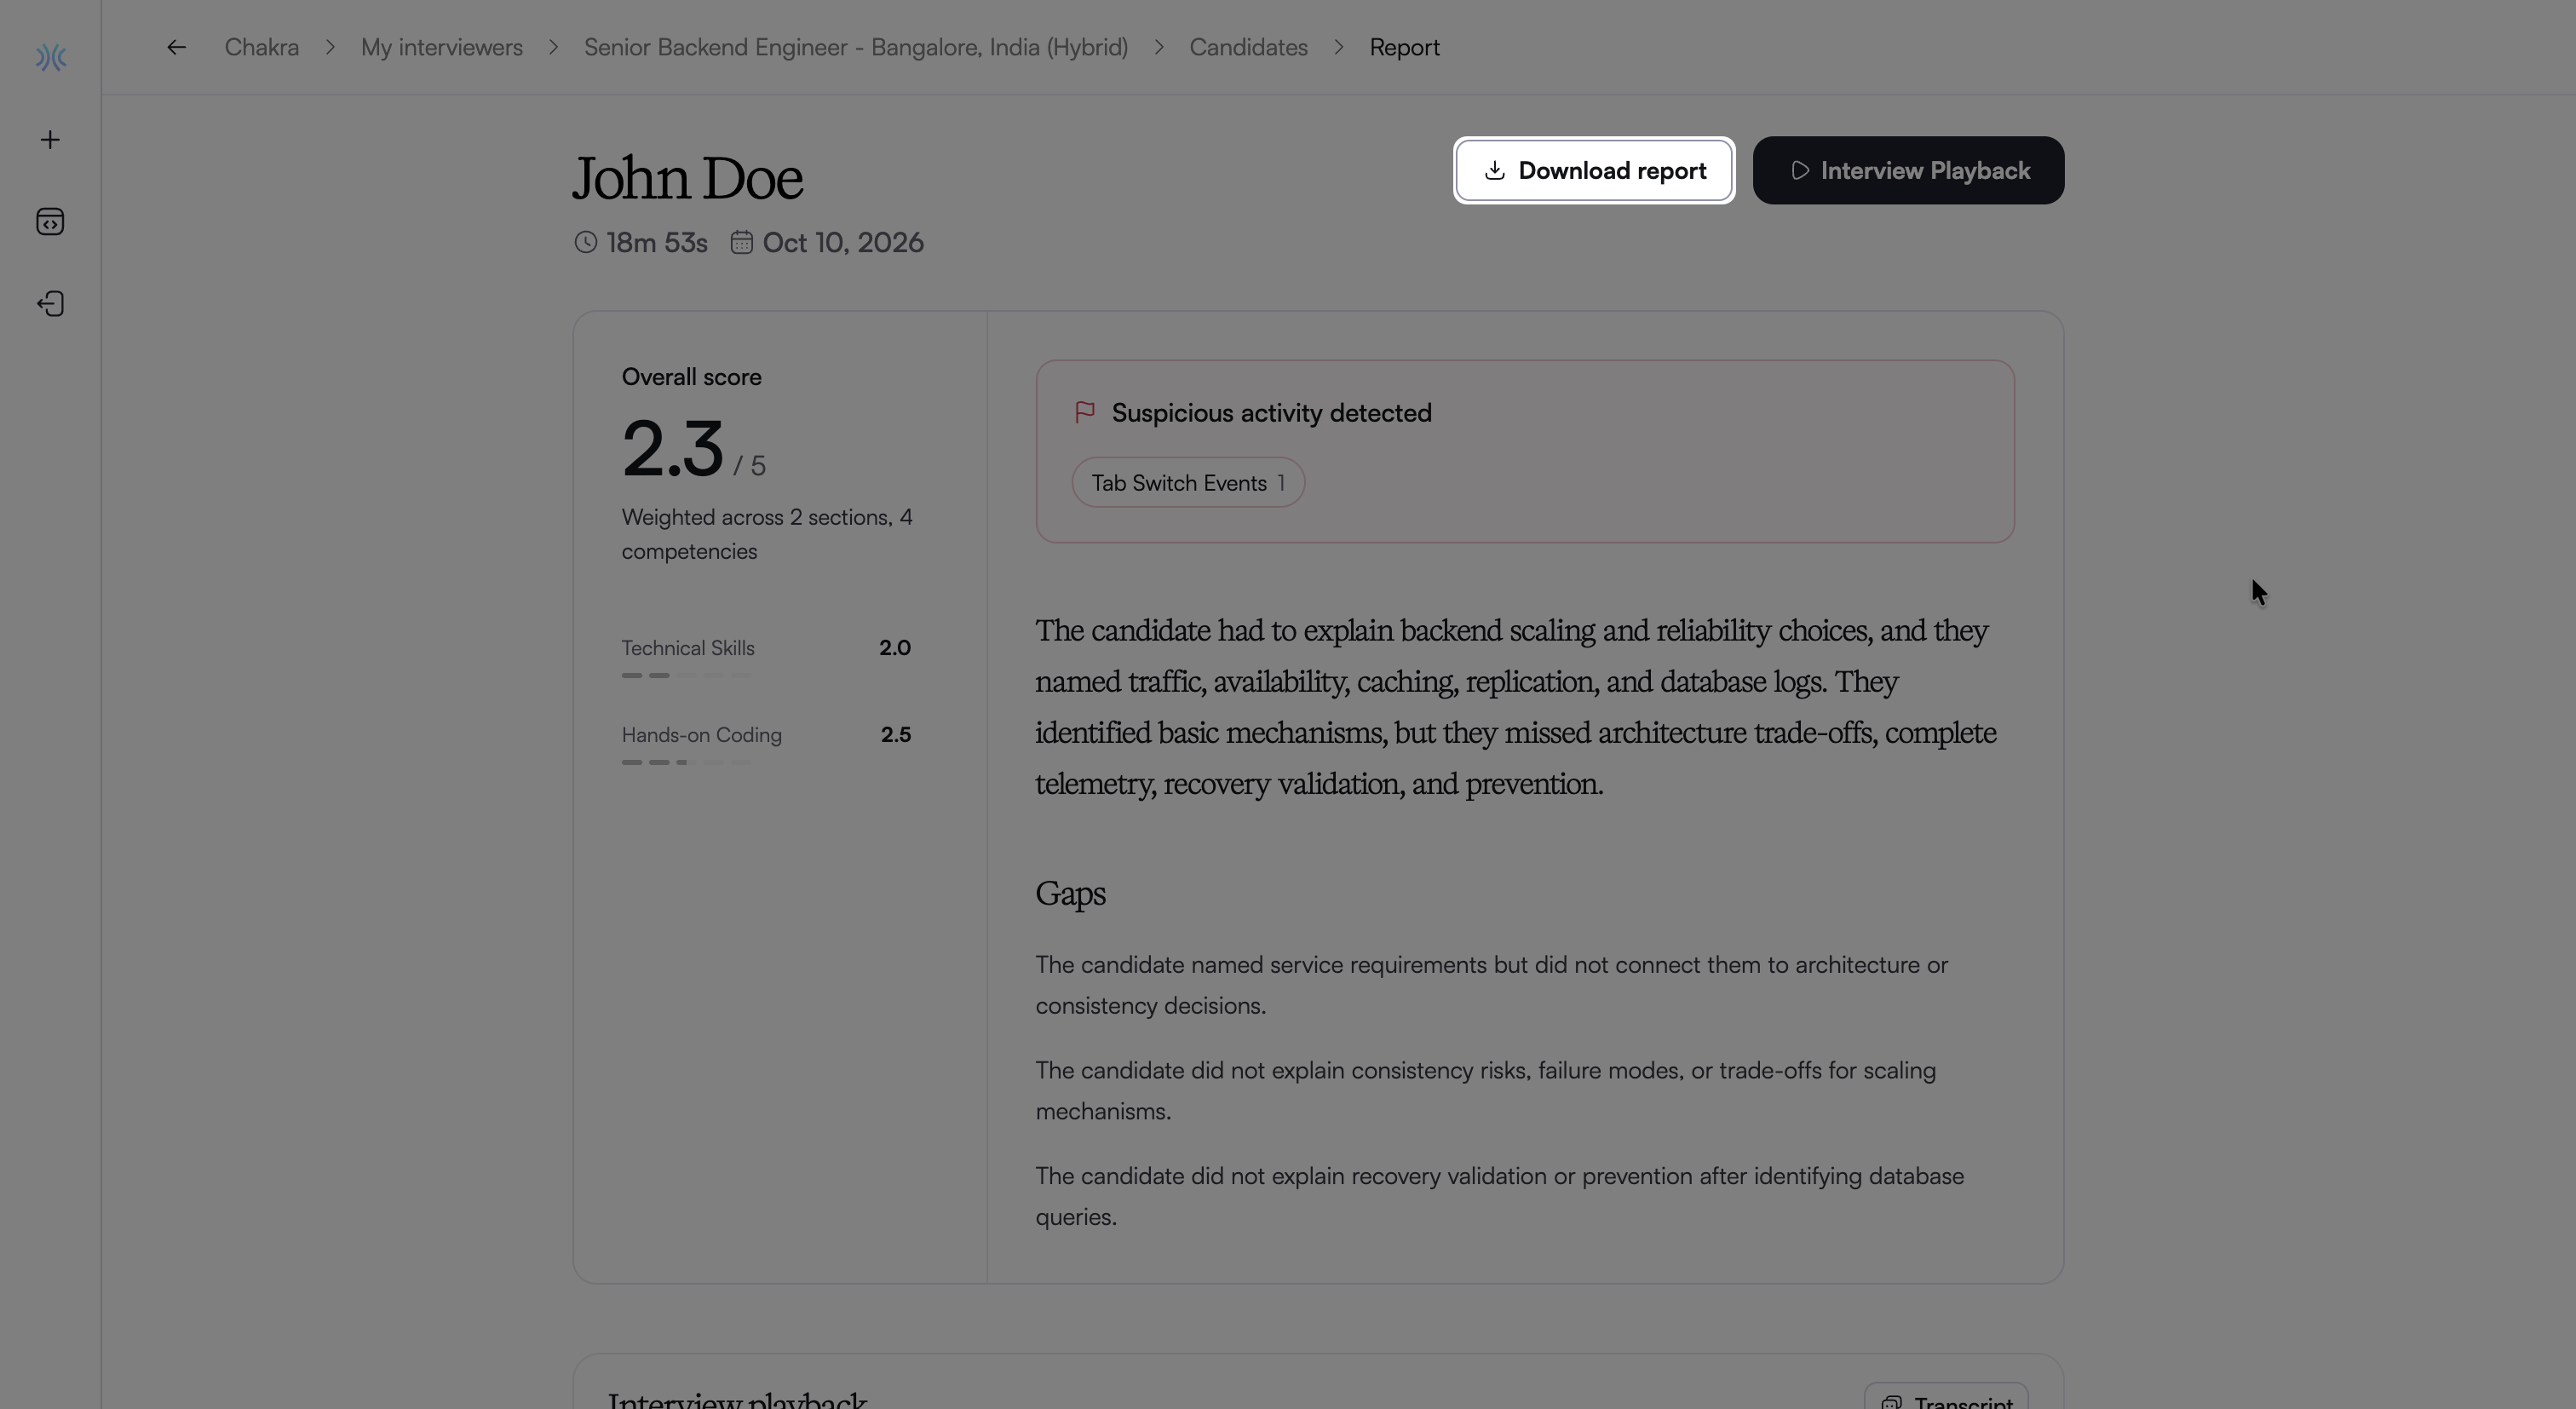Click the download icon in Download report
This screenshot has width=2576, height=1409.
1495,171
